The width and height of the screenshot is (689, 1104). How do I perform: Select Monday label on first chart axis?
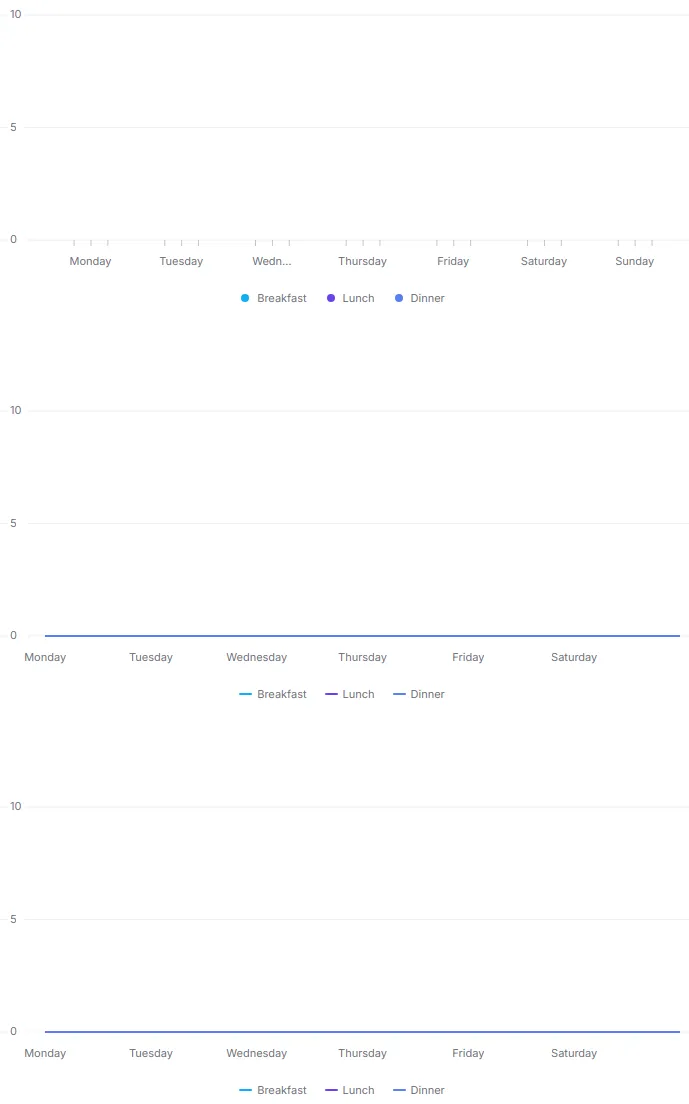[x=90, y=261]
